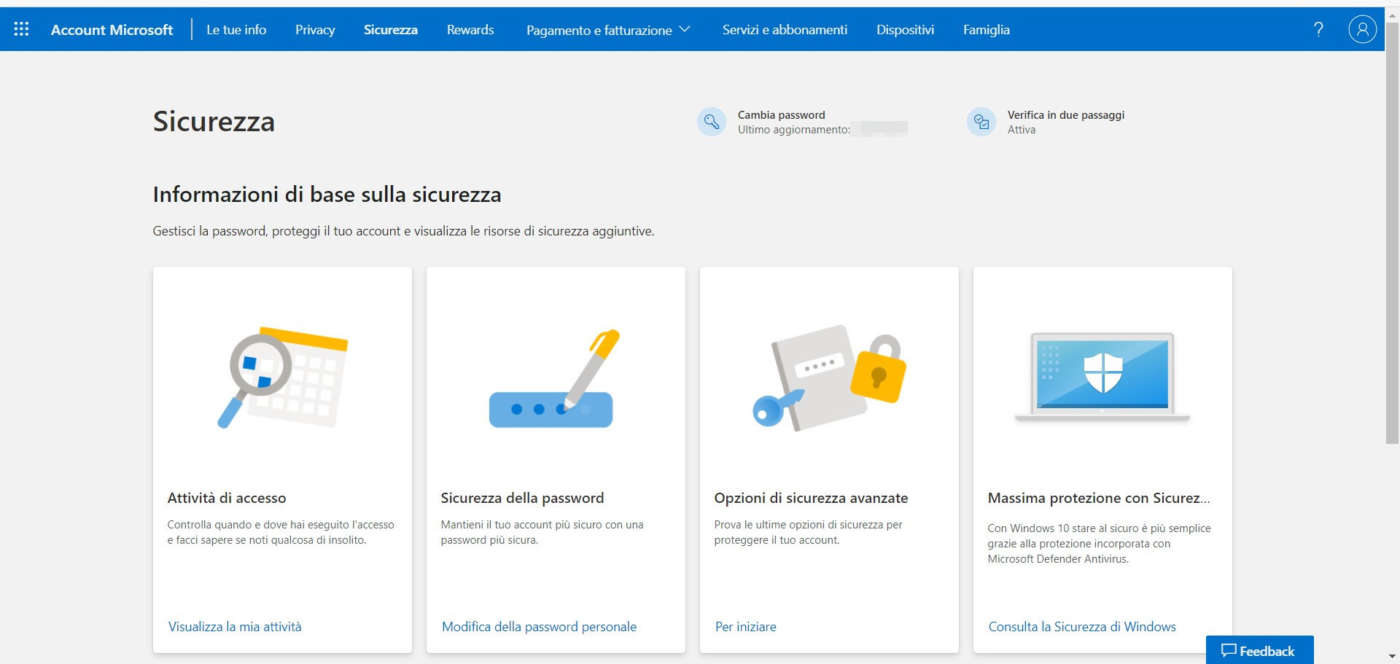Click Consulta la Sicurezza di Windows
Screen dimensions: 1400x664
(x=1082, y=627)
